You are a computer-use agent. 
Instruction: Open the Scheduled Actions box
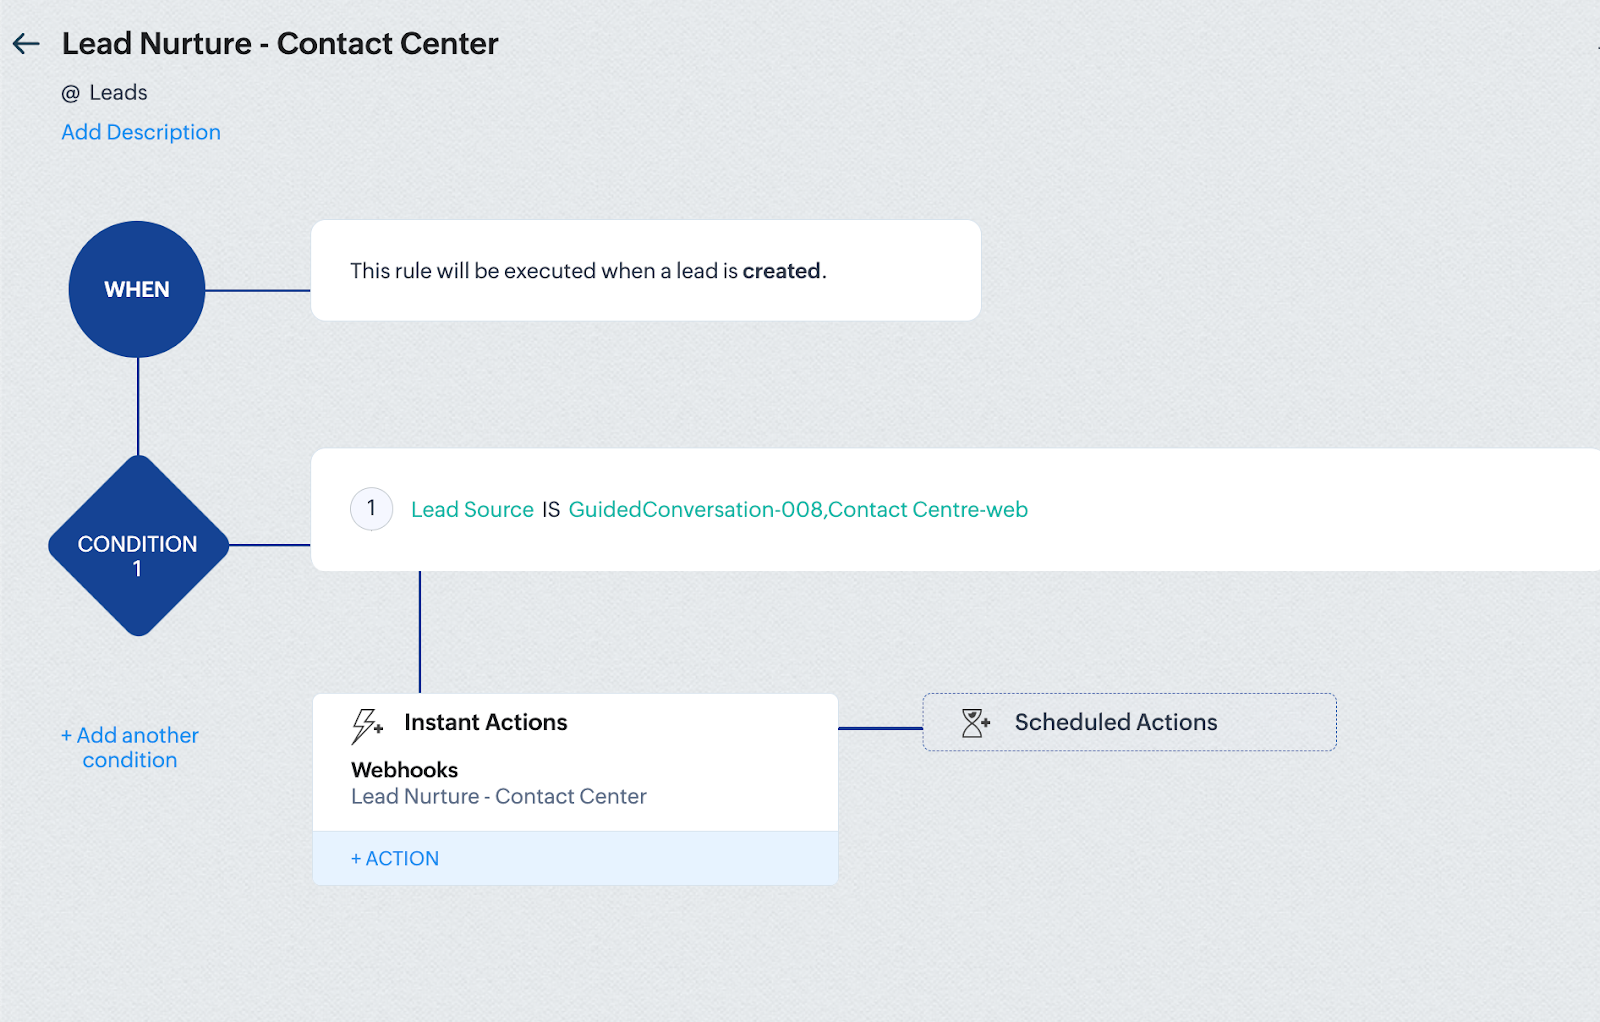[x=1129, y=722]
